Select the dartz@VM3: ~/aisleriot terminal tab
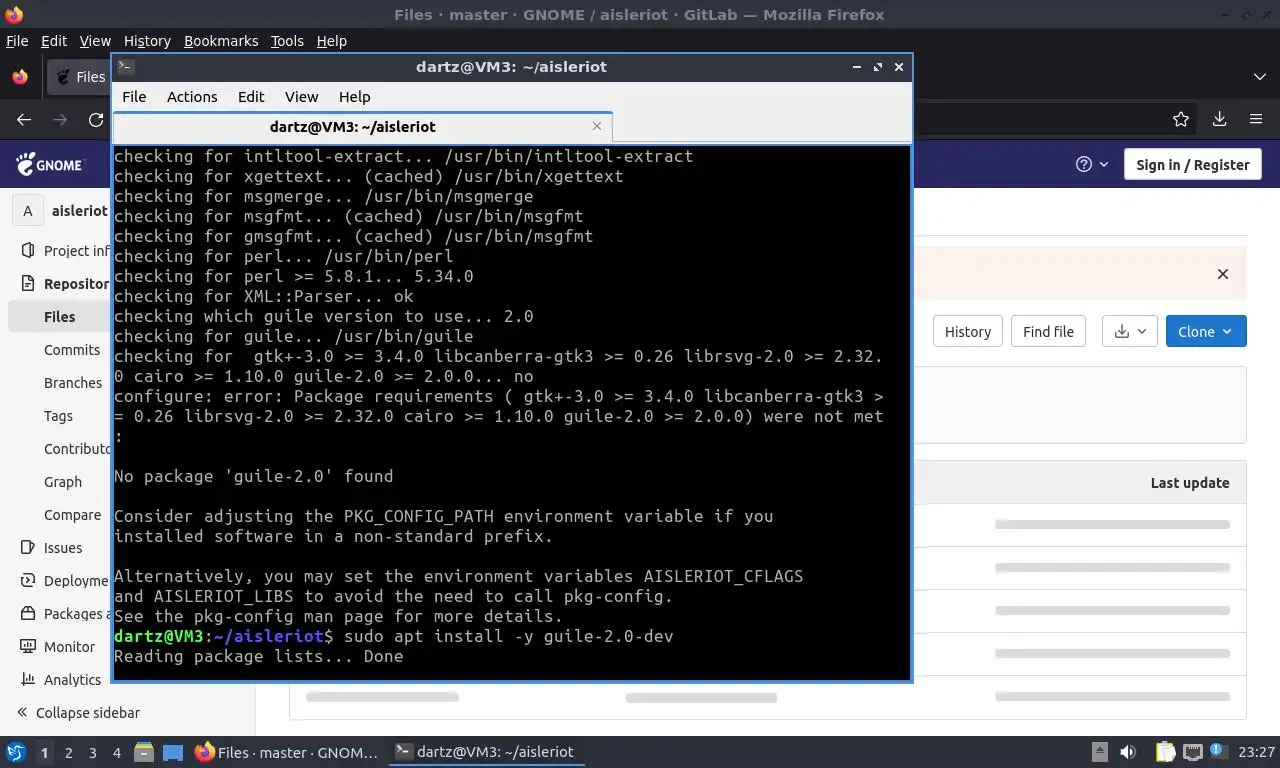Viewport: 1280px width, 768px height. click(362, 127)
